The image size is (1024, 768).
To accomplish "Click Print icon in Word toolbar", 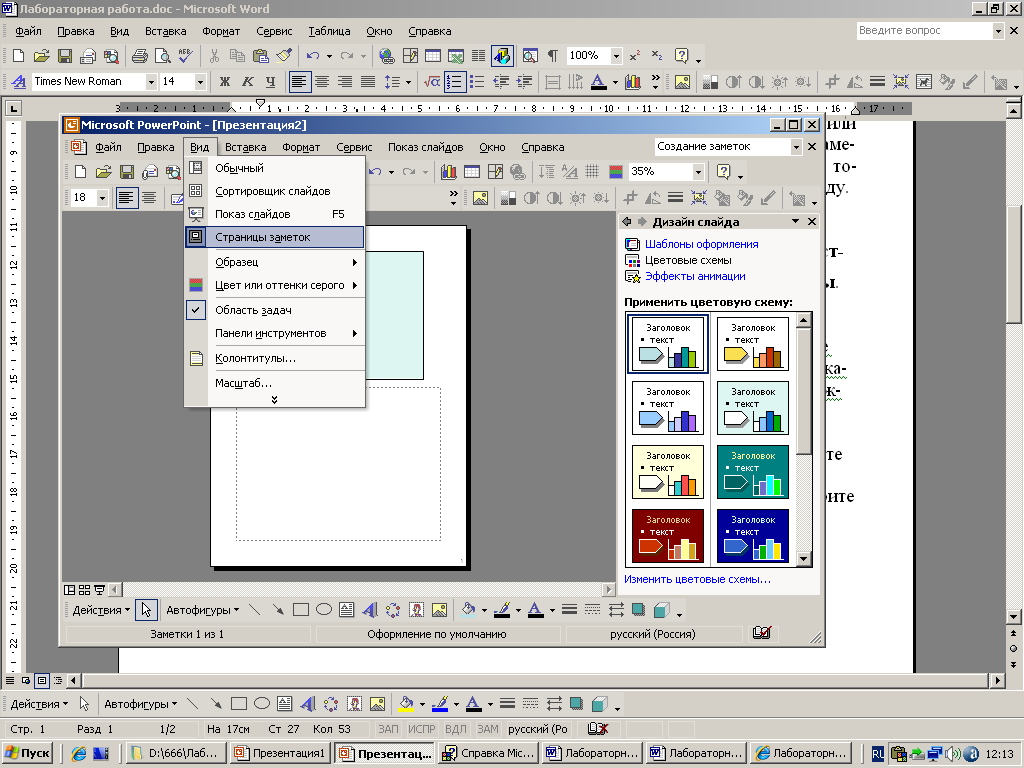I will click(140, 56).
